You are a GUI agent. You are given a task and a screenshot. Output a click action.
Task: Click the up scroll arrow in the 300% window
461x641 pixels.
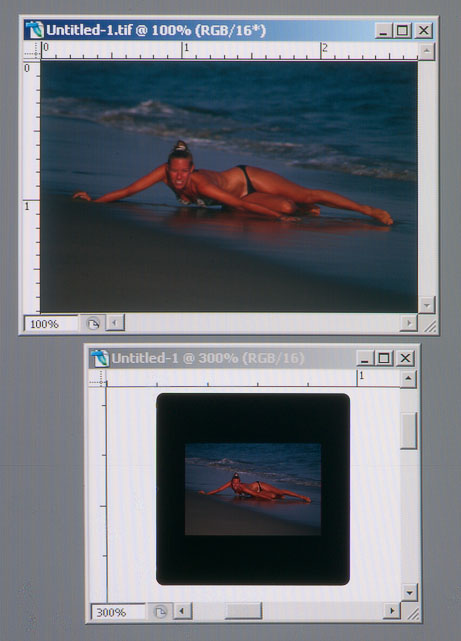point(408,379)
